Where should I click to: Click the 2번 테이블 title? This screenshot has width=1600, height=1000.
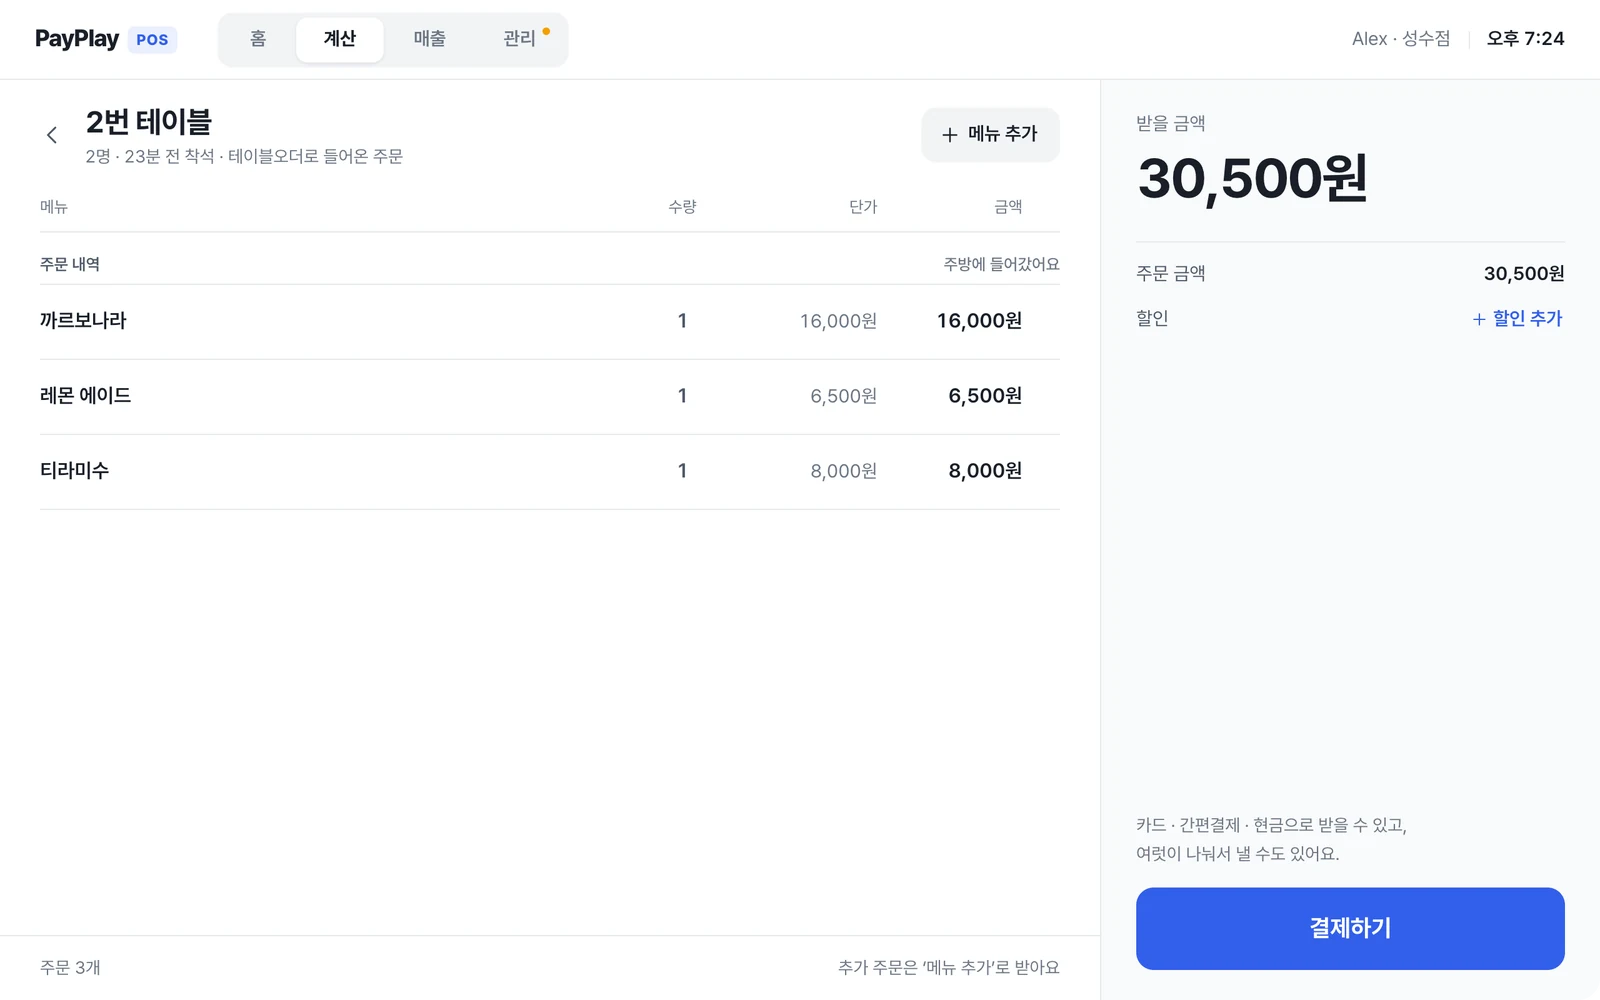[x=149, y=122]
